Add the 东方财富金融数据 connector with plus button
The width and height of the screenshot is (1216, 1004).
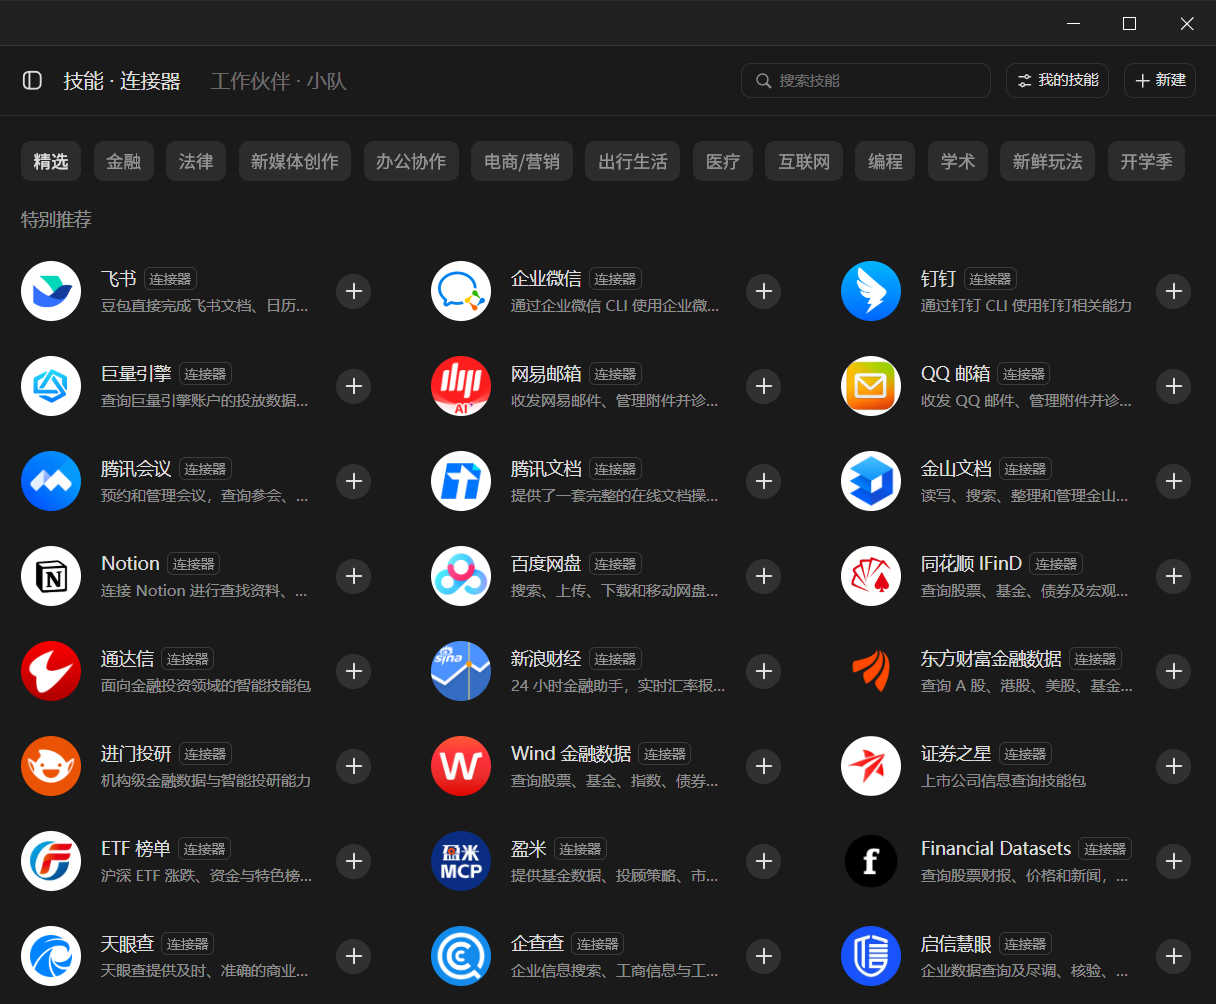click(x=1174, y=671)
